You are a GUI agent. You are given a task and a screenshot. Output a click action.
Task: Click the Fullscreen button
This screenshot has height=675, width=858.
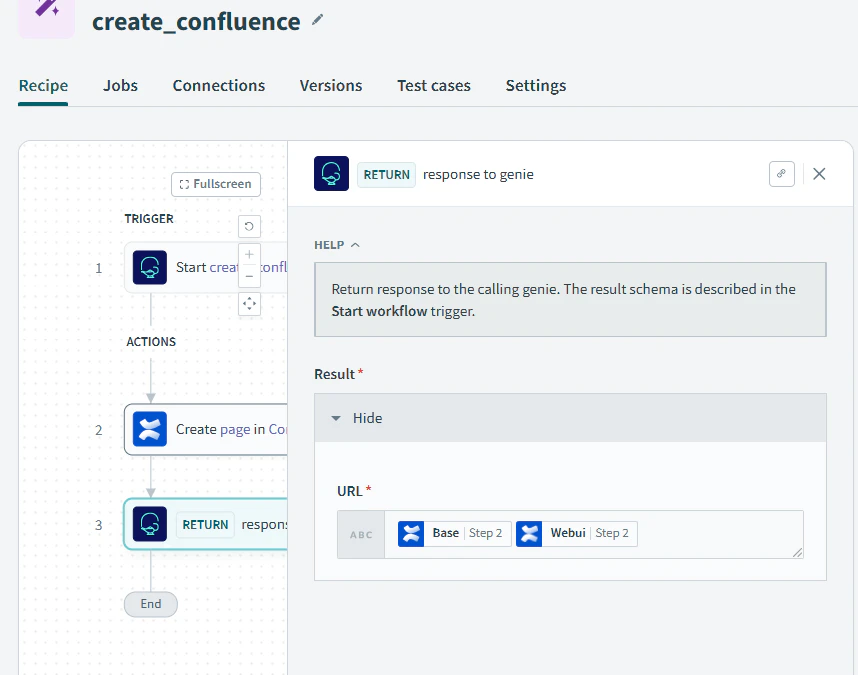click(x=216, y=184)
